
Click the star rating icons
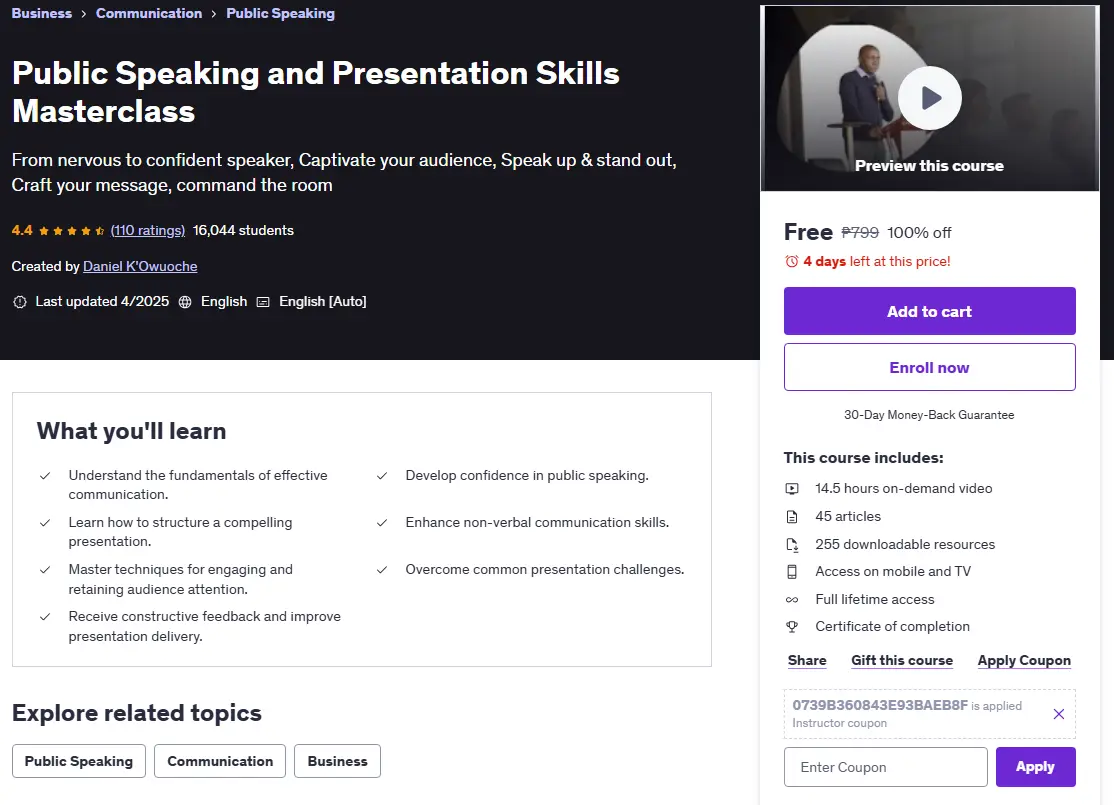pos(72,231)
